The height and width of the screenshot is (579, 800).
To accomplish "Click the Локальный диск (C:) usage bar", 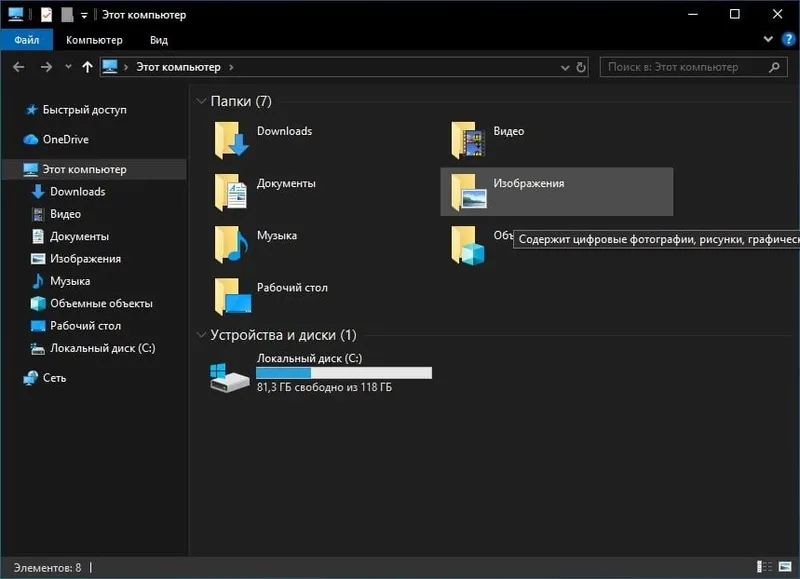I will 344,373.
